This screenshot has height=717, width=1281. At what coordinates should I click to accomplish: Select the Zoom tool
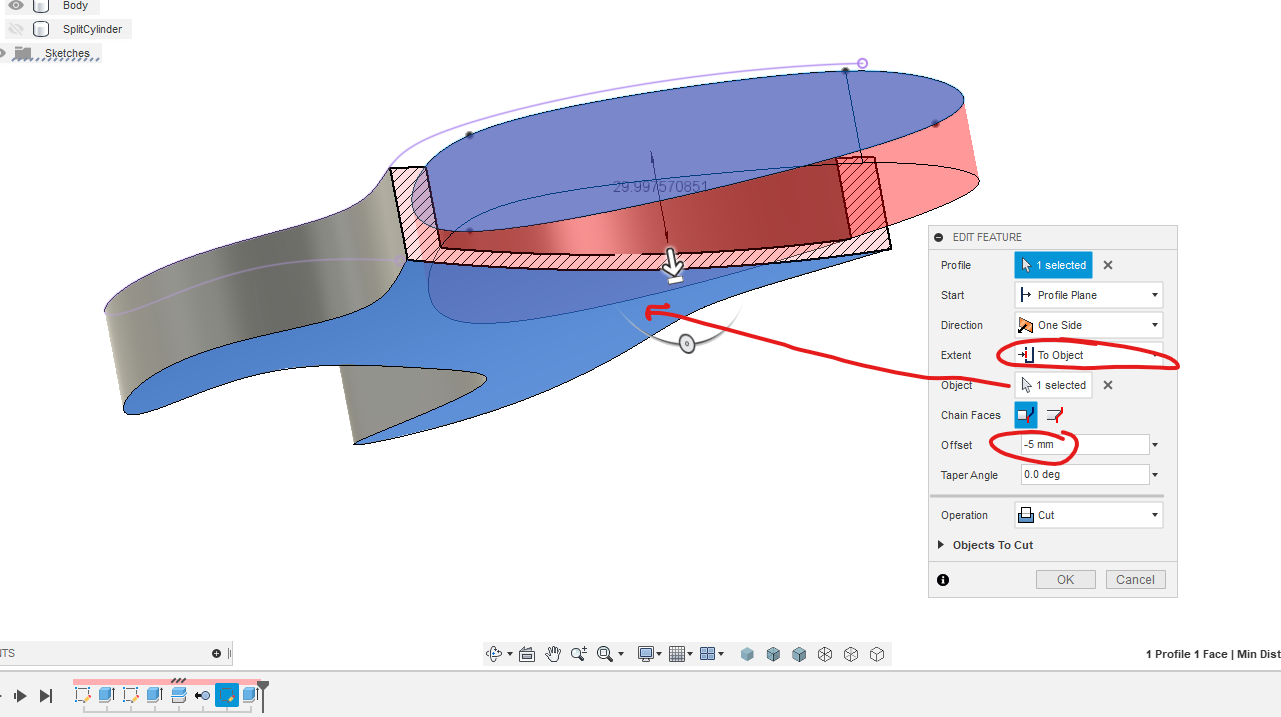(x=579, y=654)
